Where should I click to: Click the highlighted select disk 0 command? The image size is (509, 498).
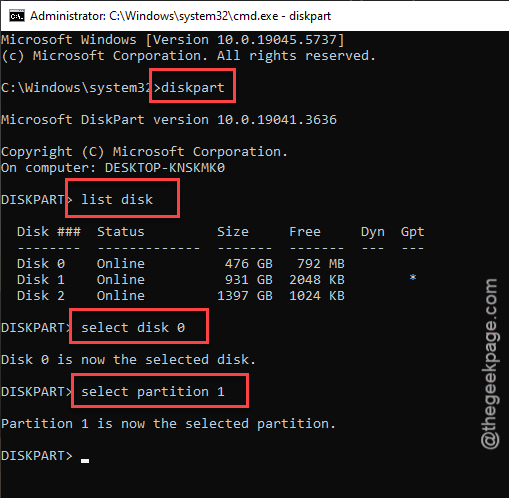pyautogui.click(x=133, y=327)
